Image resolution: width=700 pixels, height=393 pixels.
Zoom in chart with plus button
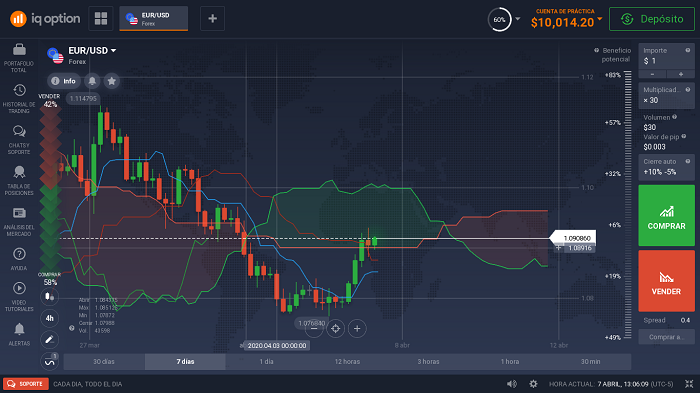click(x=357, y=329)
